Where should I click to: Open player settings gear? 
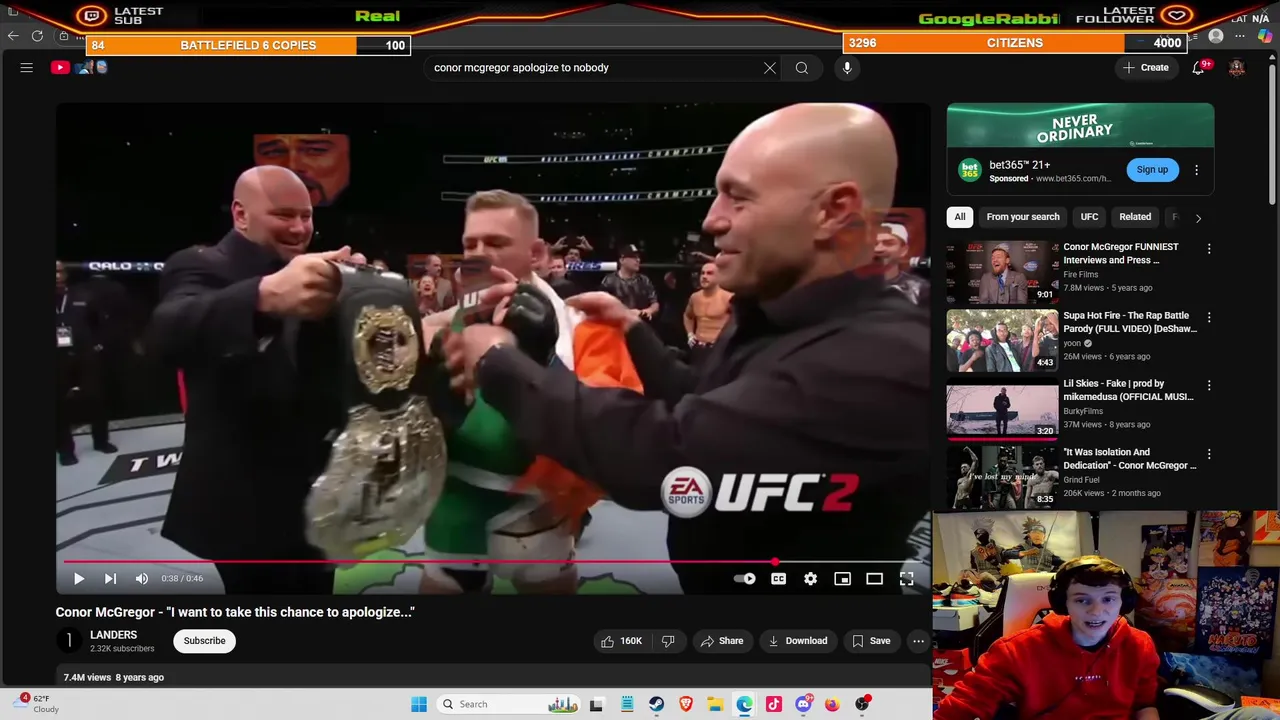tap(810, 578)
